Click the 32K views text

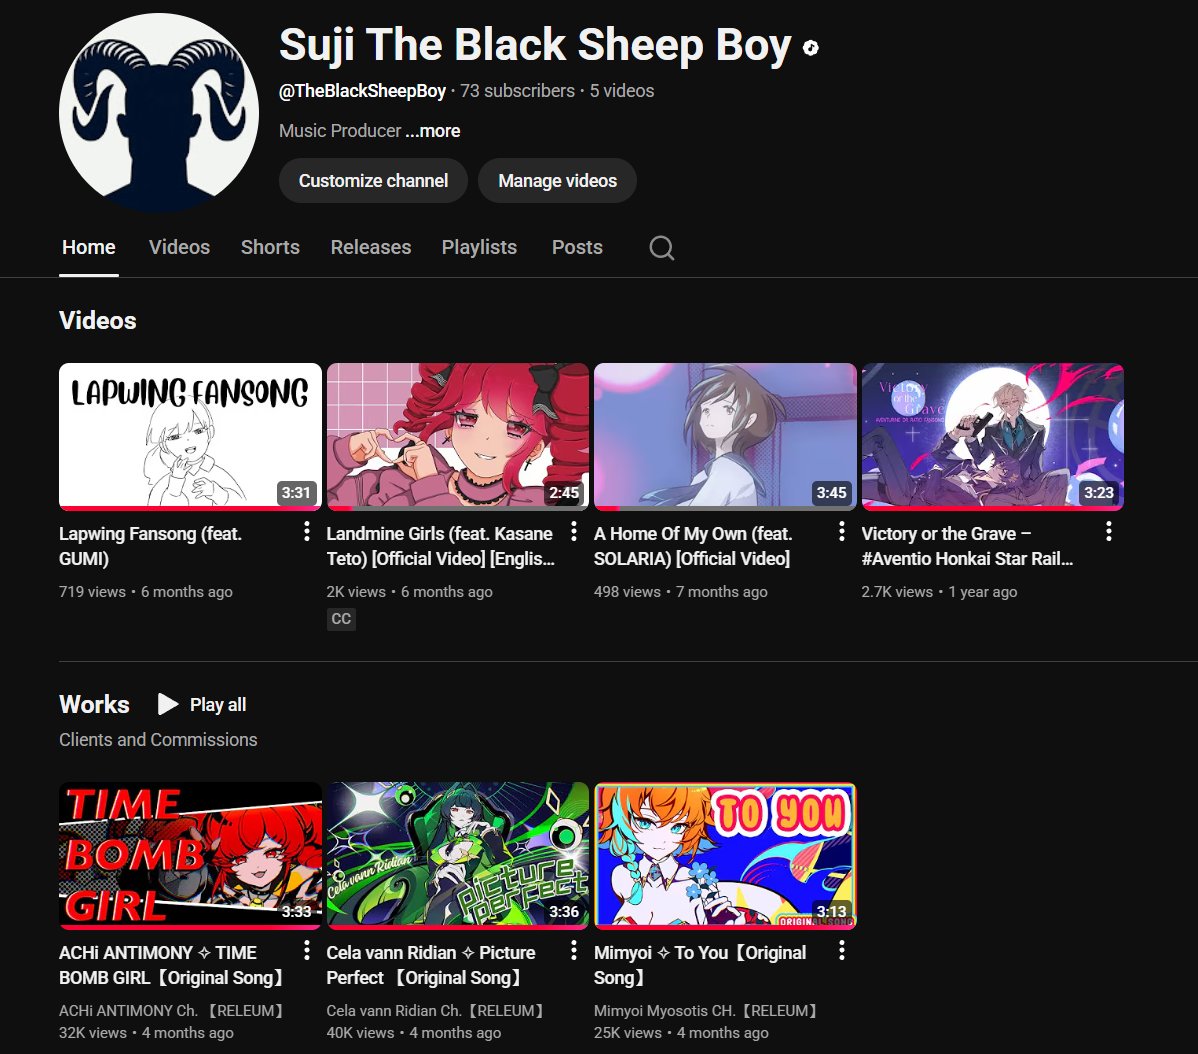[x=93, y=1033]
